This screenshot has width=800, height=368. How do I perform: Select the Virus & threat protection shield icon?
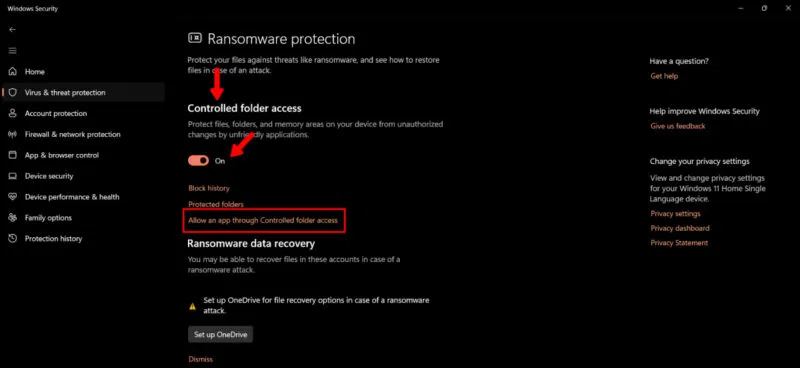coord(13,92)
